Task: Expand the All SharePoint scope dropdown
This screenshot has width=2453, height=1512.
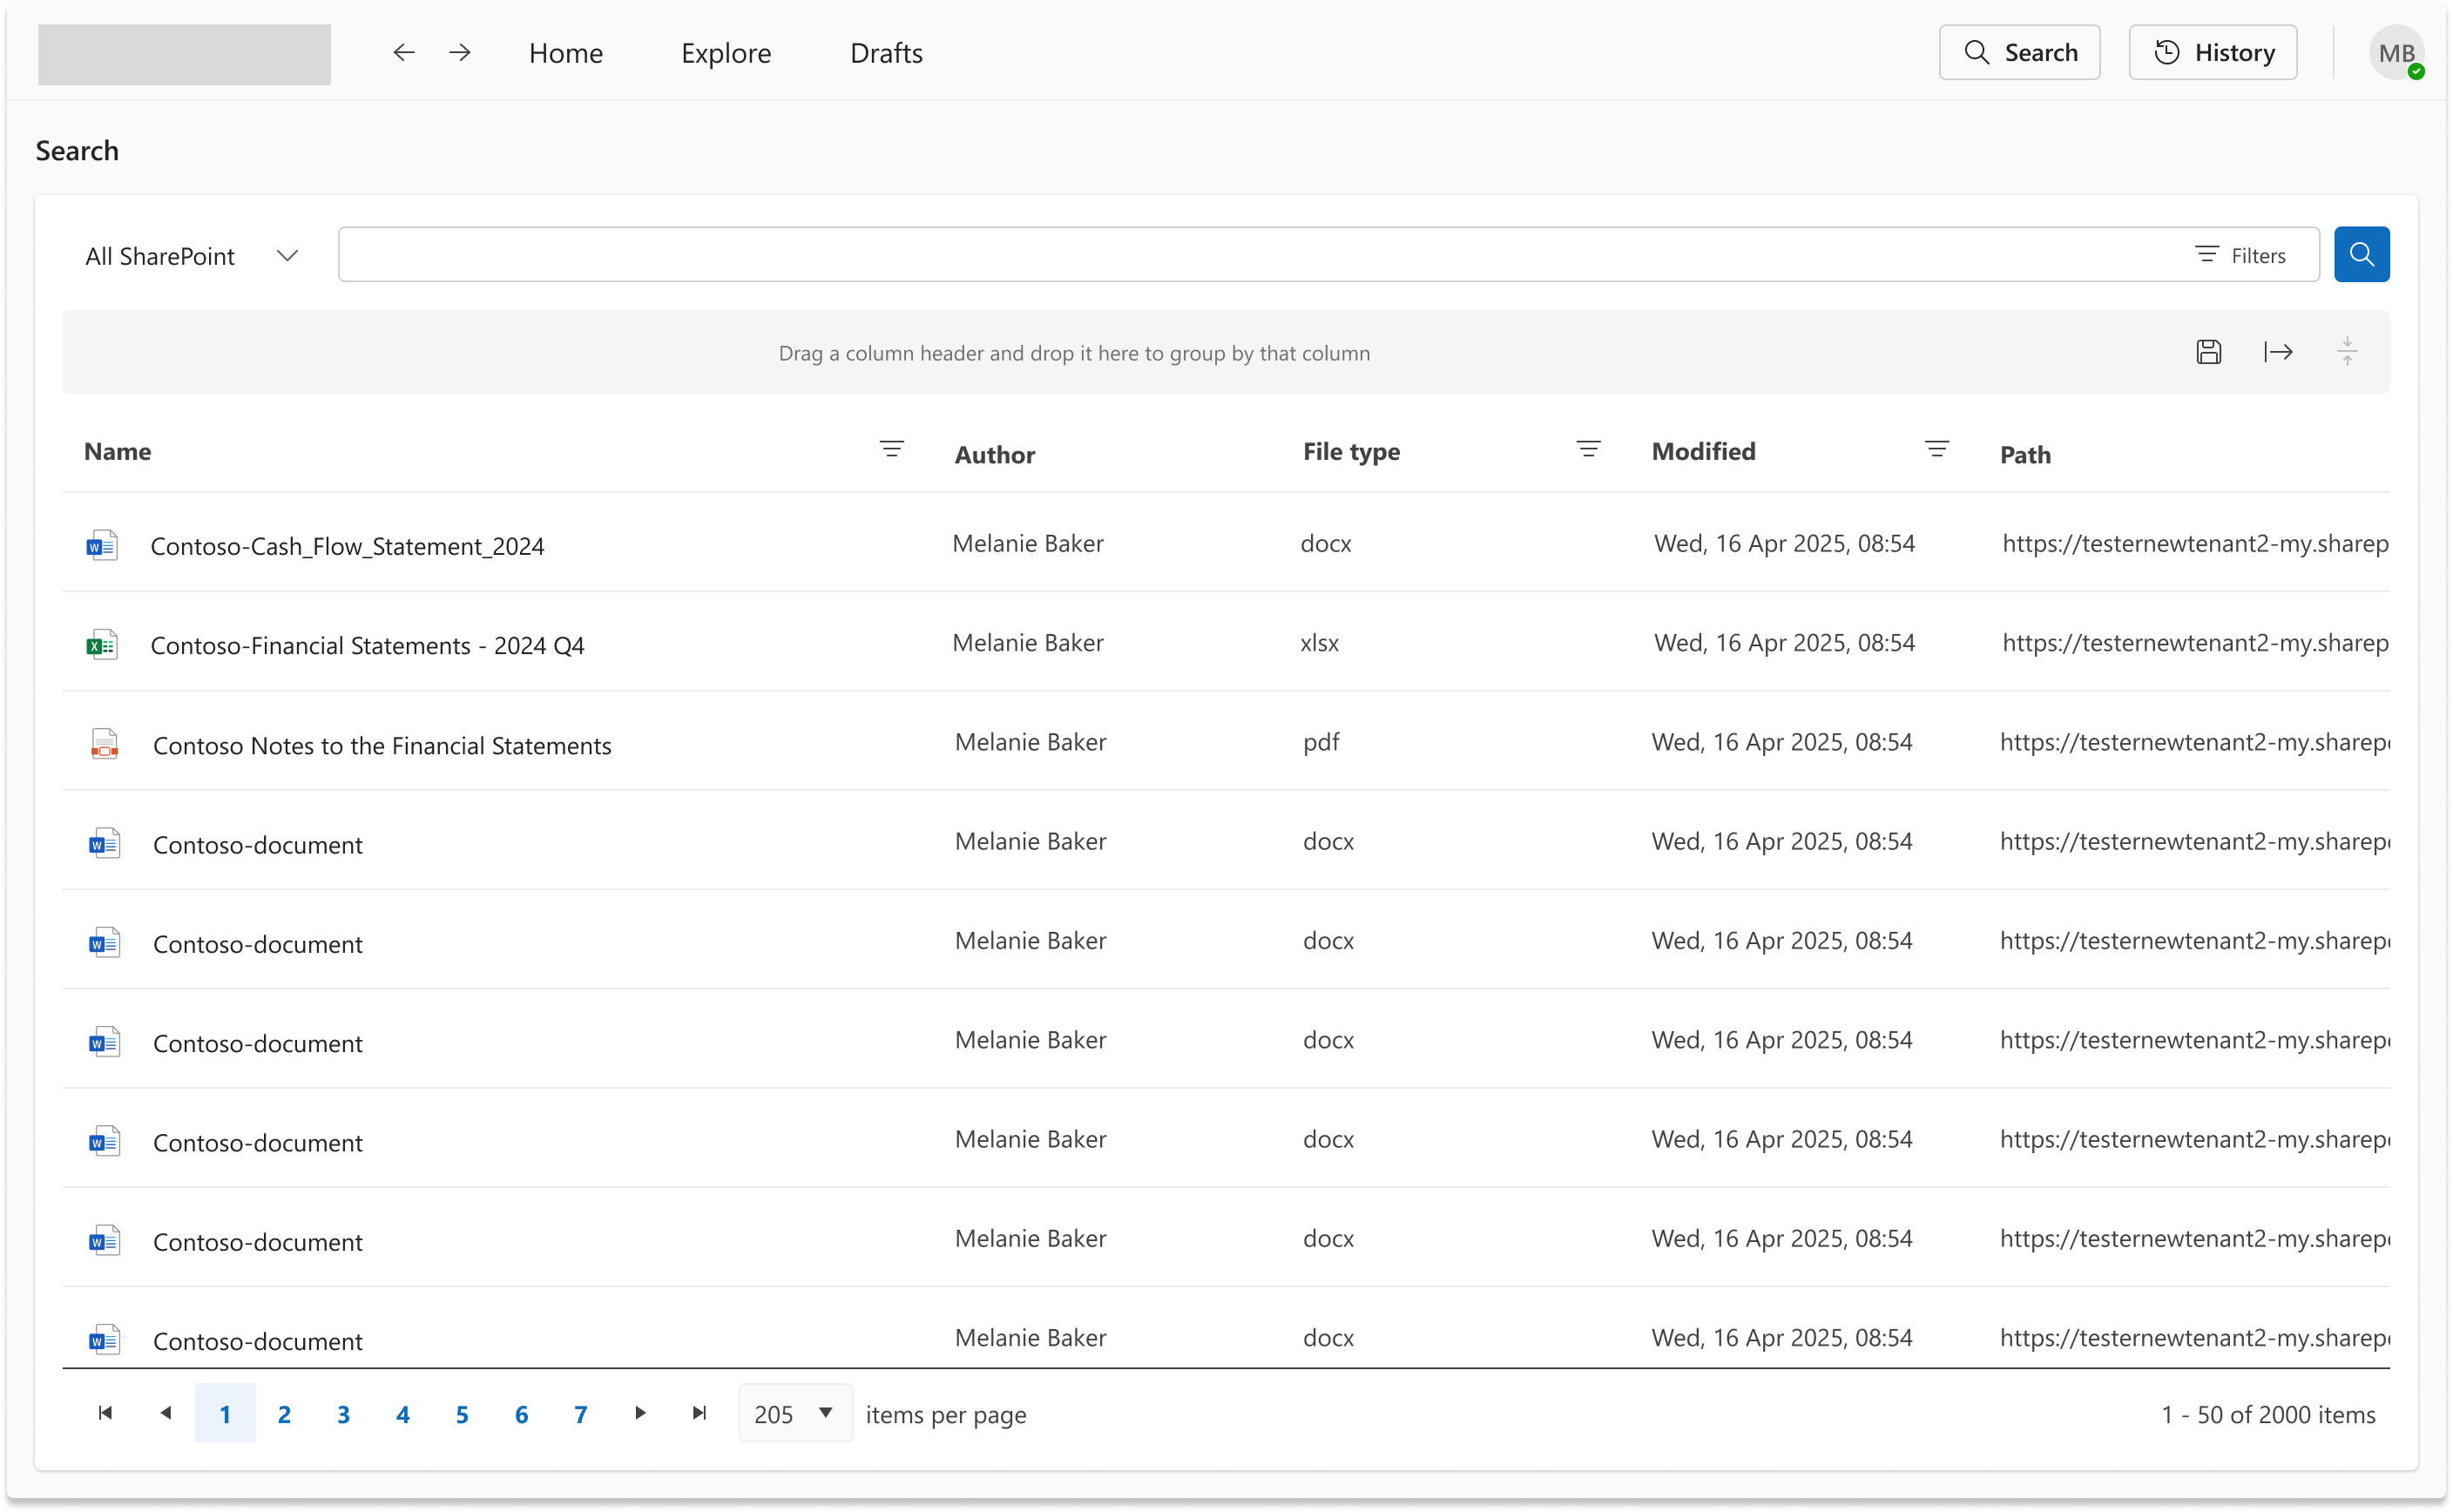Action: click(192, 256)
